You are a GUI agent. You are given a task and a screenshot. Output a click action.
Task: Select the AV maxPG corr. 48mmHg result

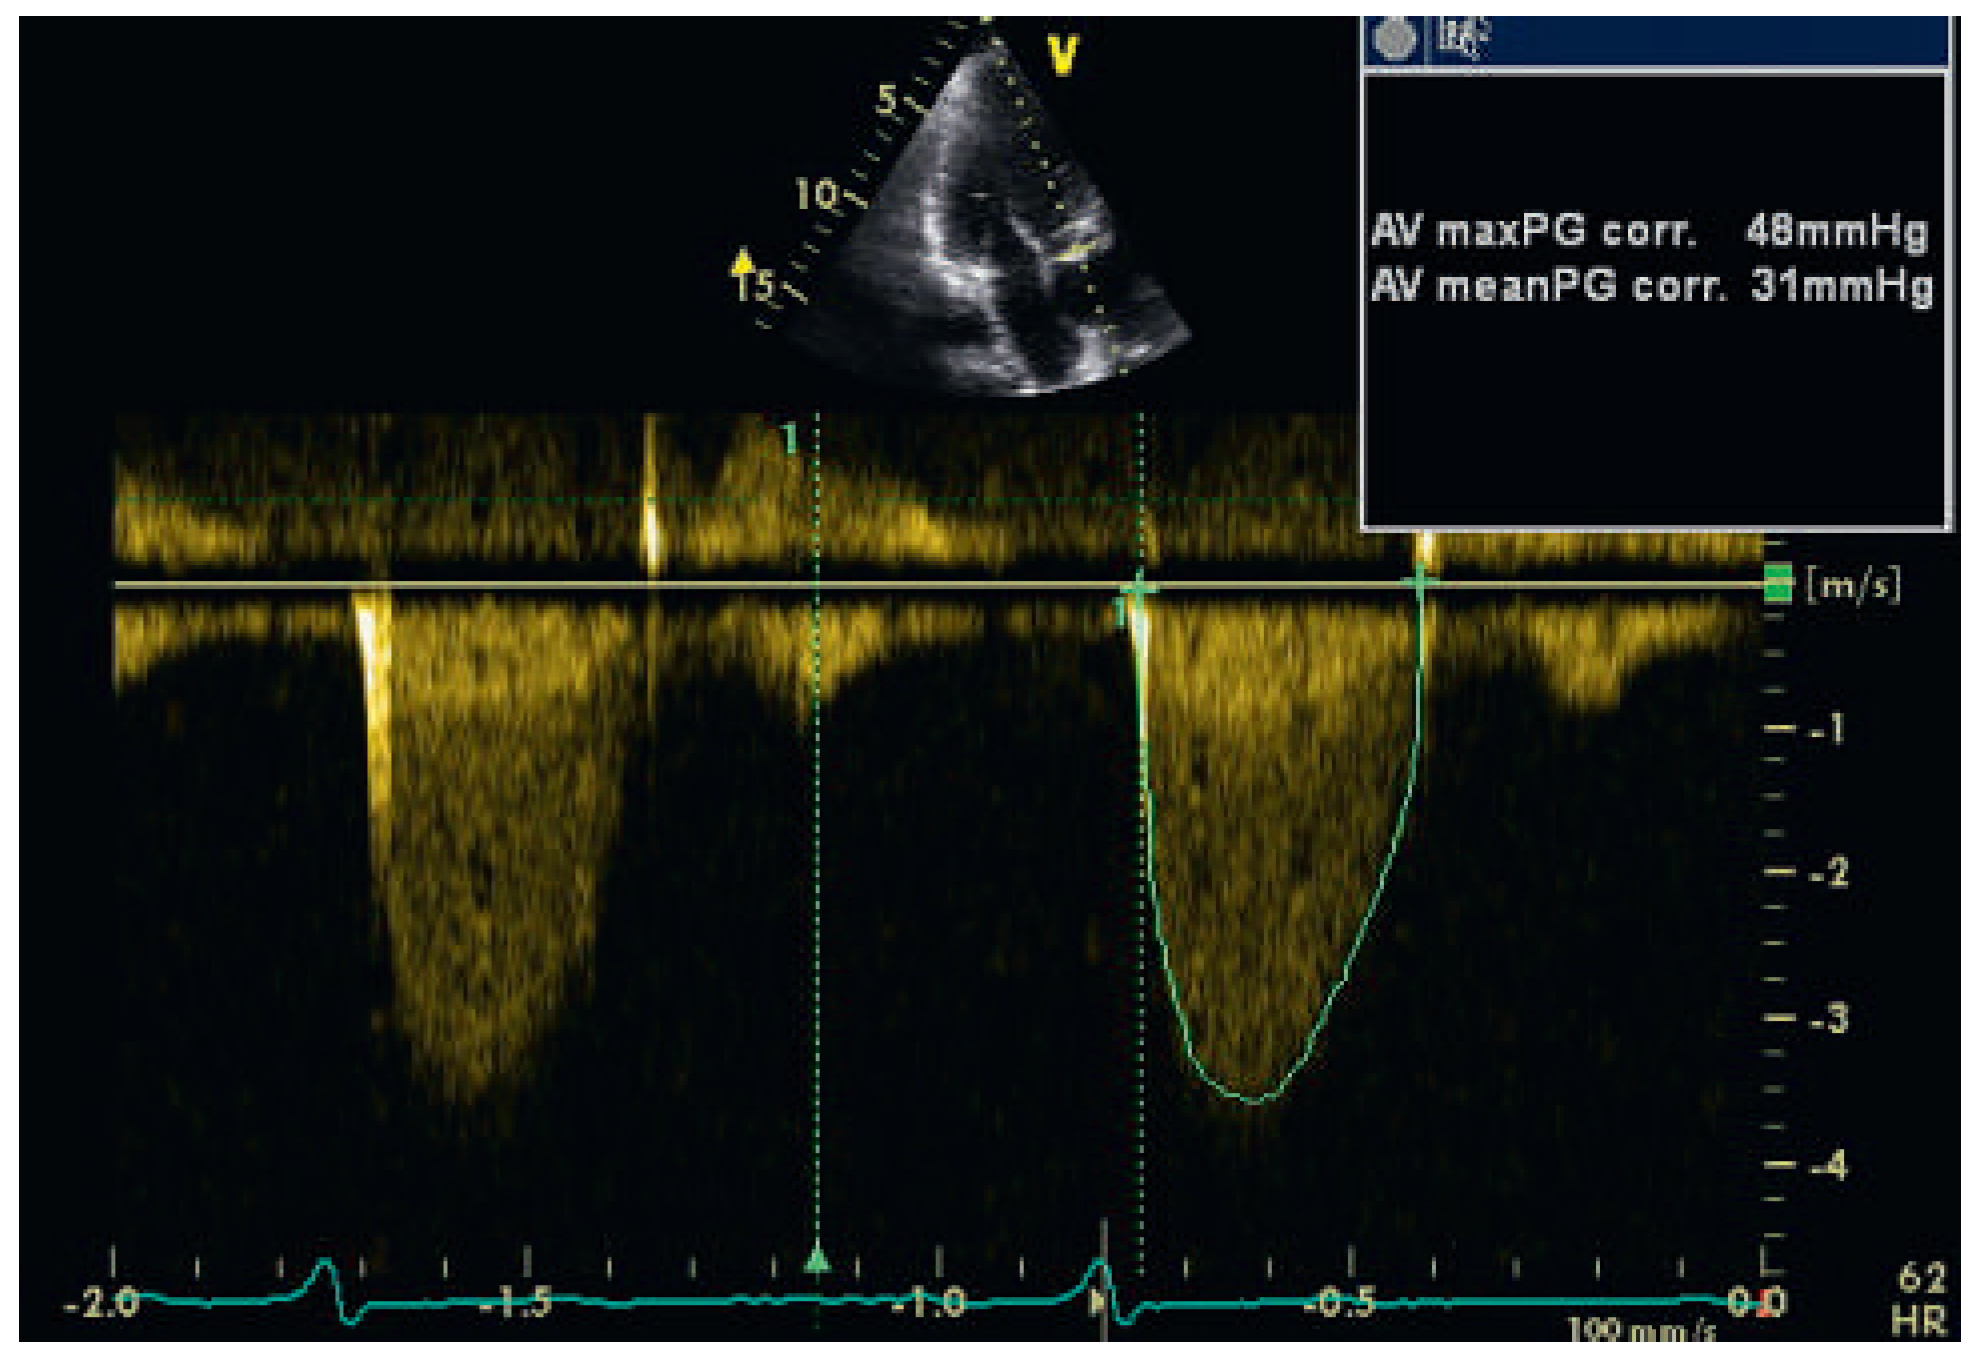(x=1648, y=231)
